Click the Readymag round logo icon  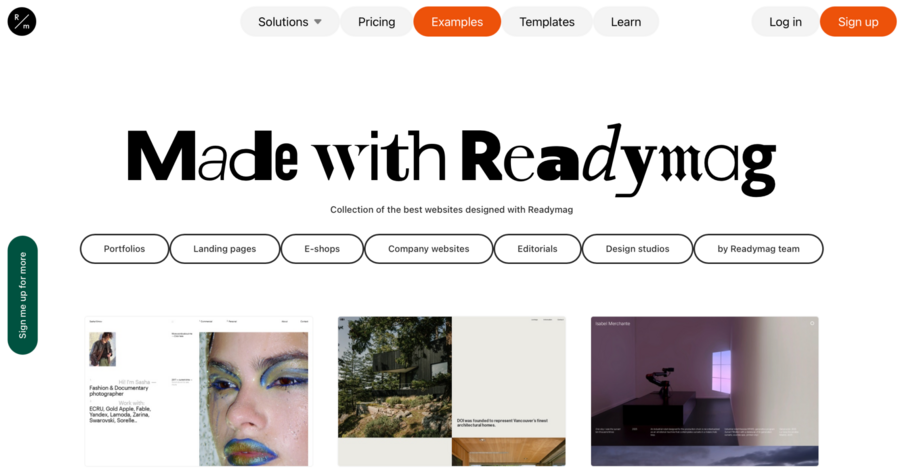click(22, 22)
